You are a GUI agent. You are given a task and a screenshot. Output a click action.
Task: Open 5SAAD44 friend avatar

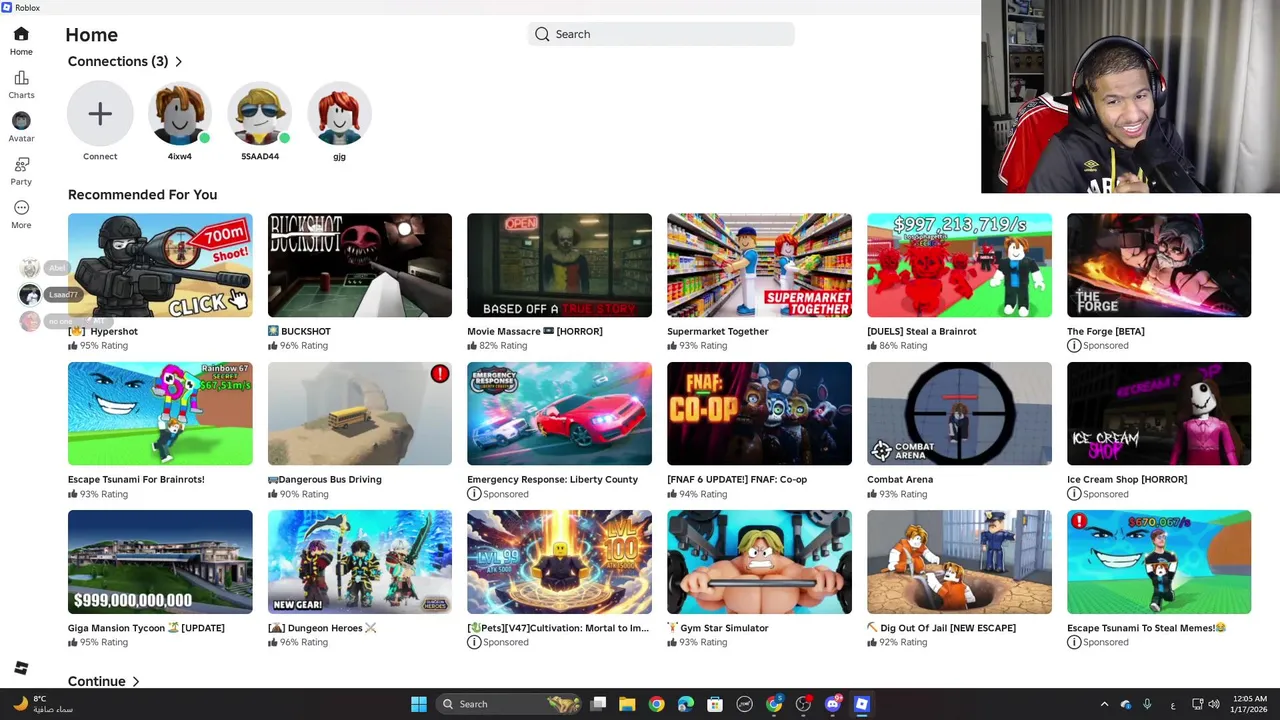[260, 114]
